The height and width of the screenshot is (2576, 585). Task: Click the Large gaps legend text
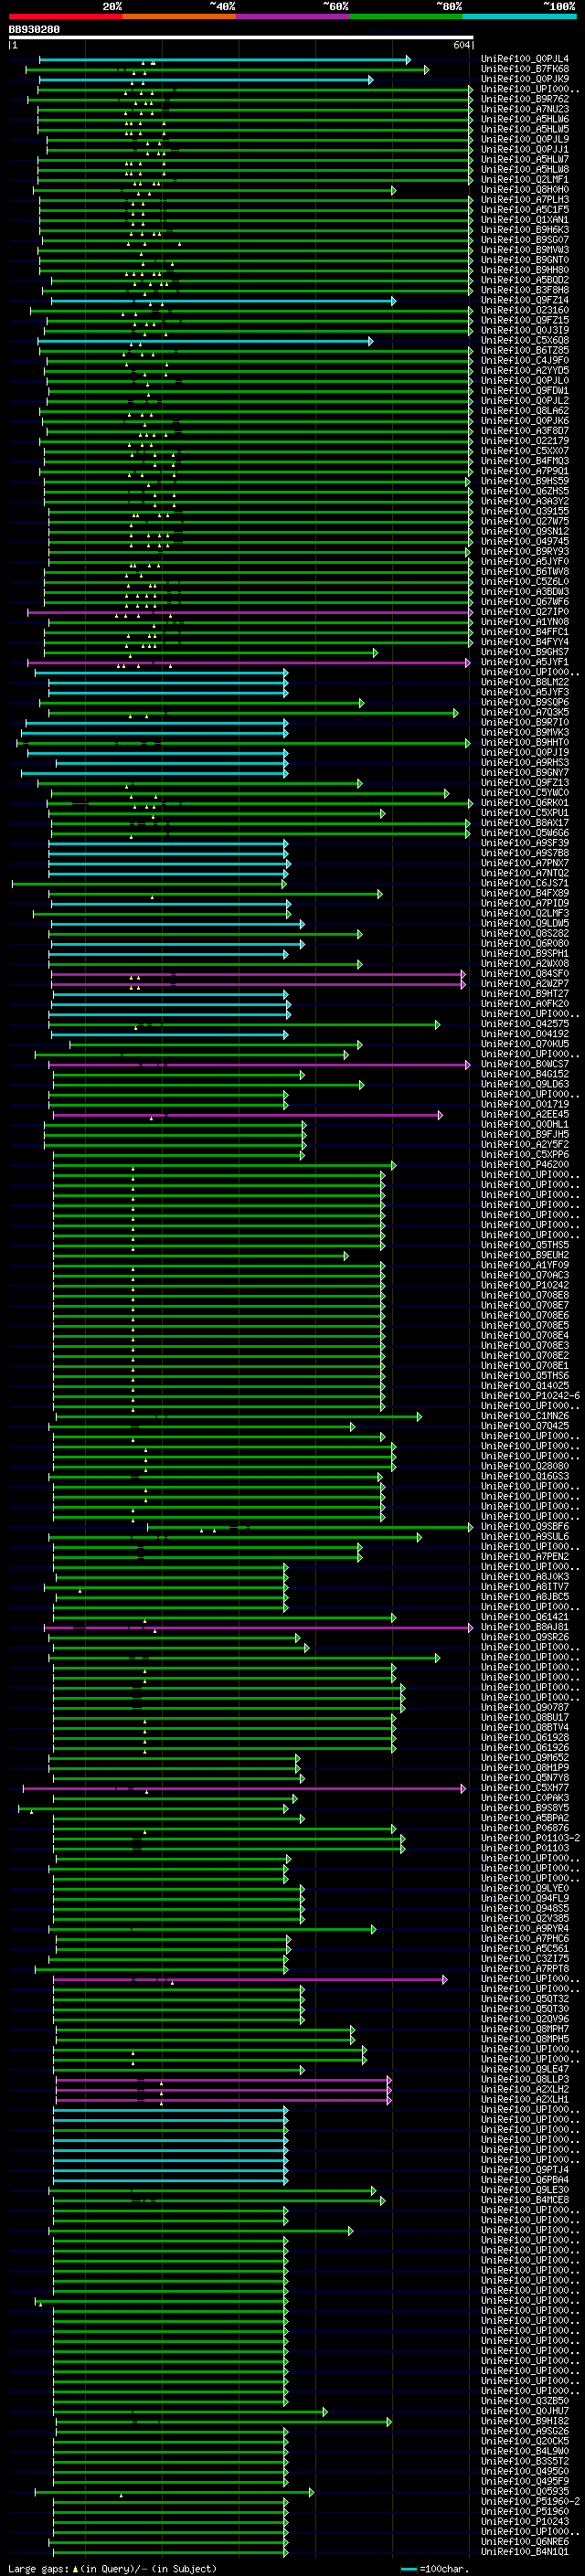tap(114, 2569)
